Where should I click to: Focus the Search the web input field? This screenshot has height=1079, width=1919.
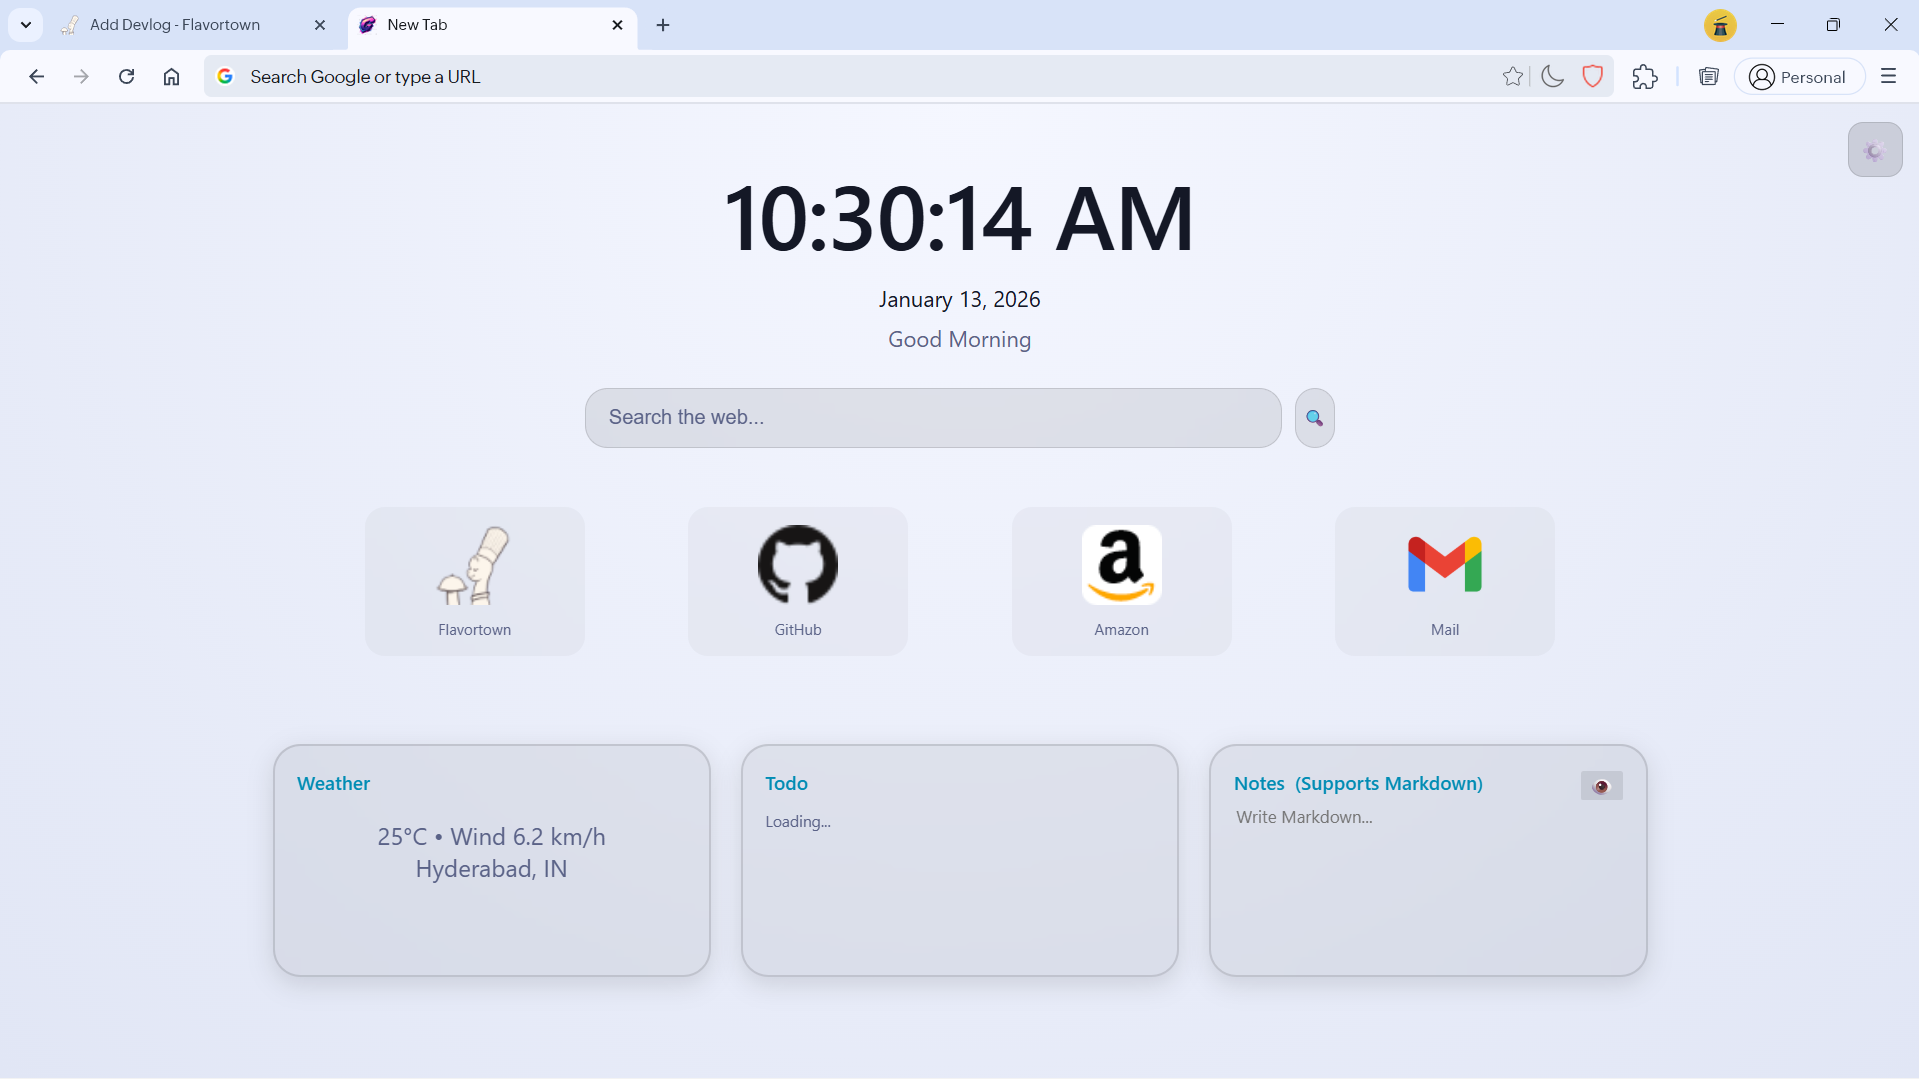tap(932, 418)
